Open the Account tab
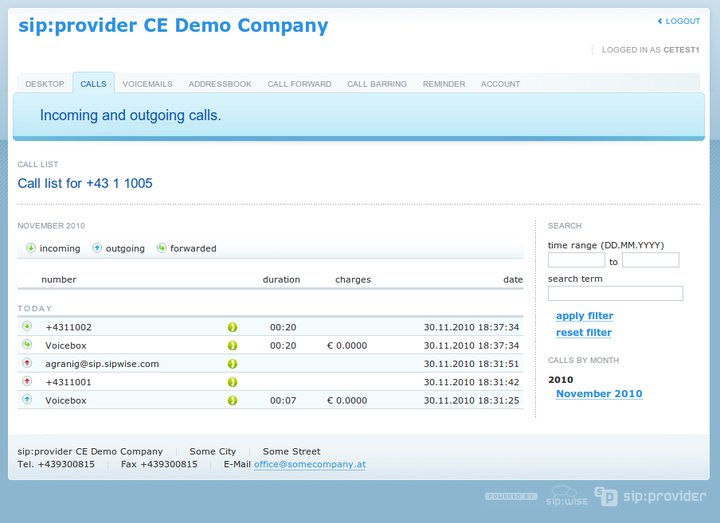Screen dimensions: 720x523 [500, 84]
